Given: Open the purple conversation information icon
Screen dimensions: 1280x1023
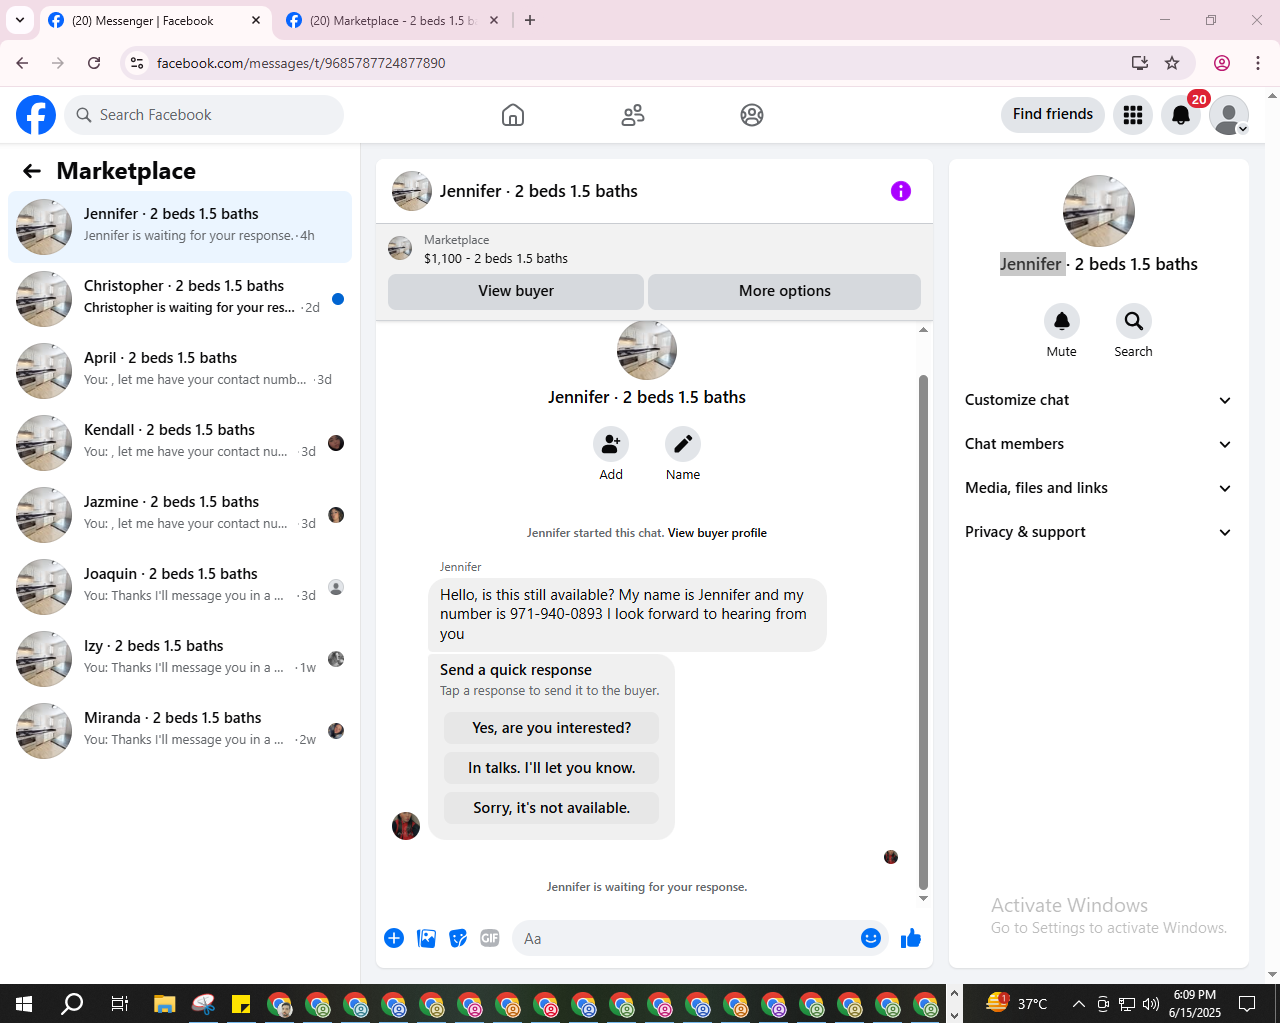Looking at the screenshot, I should coord(901,191).
